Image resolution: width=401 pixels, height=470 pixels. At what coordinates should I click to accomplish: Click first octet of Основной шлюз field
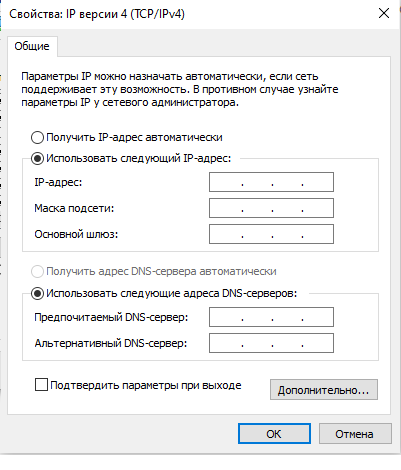coord(226,234)
